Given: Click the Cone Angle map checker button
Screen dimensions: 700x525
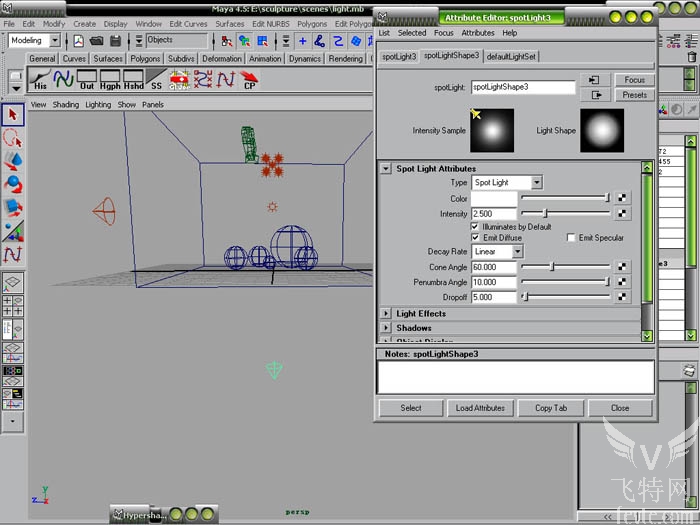Looking at the screenshot, I should [621, 267].
